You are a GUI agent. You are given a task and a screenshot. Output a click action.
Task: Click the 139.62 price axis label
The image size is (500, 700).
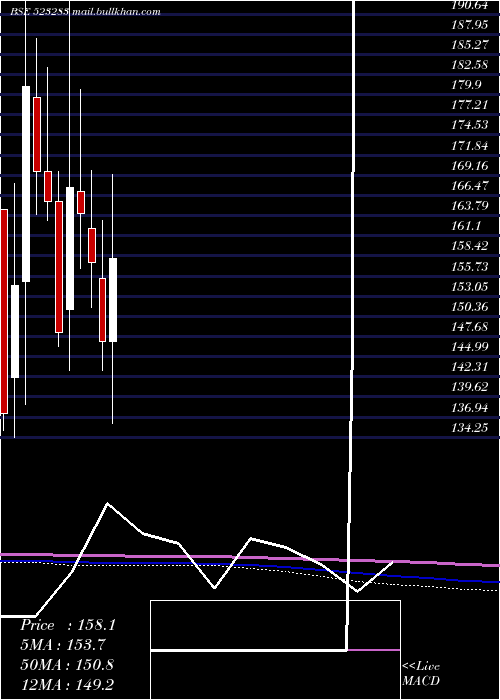(470, 387)
